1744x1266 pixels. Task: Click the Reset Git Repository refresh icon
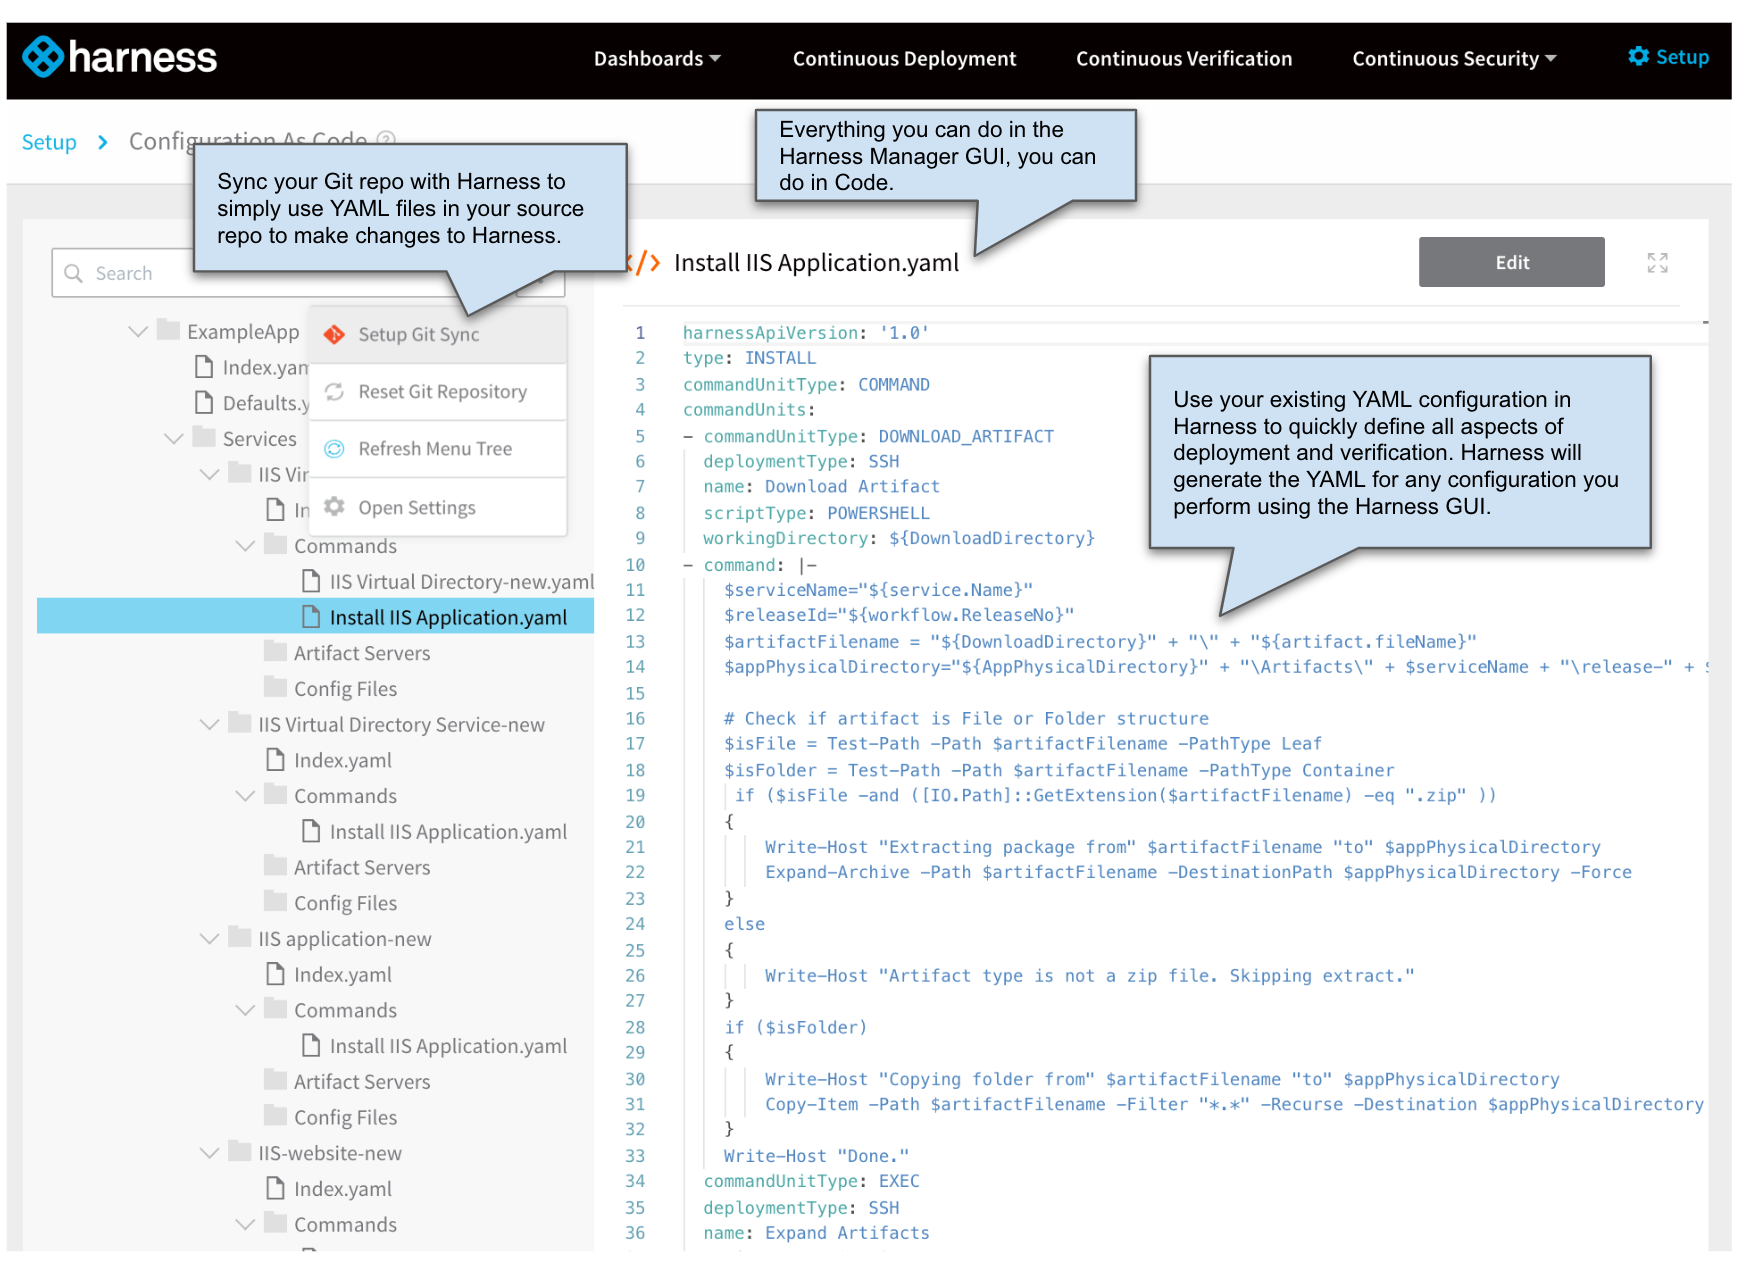[335, 391]
